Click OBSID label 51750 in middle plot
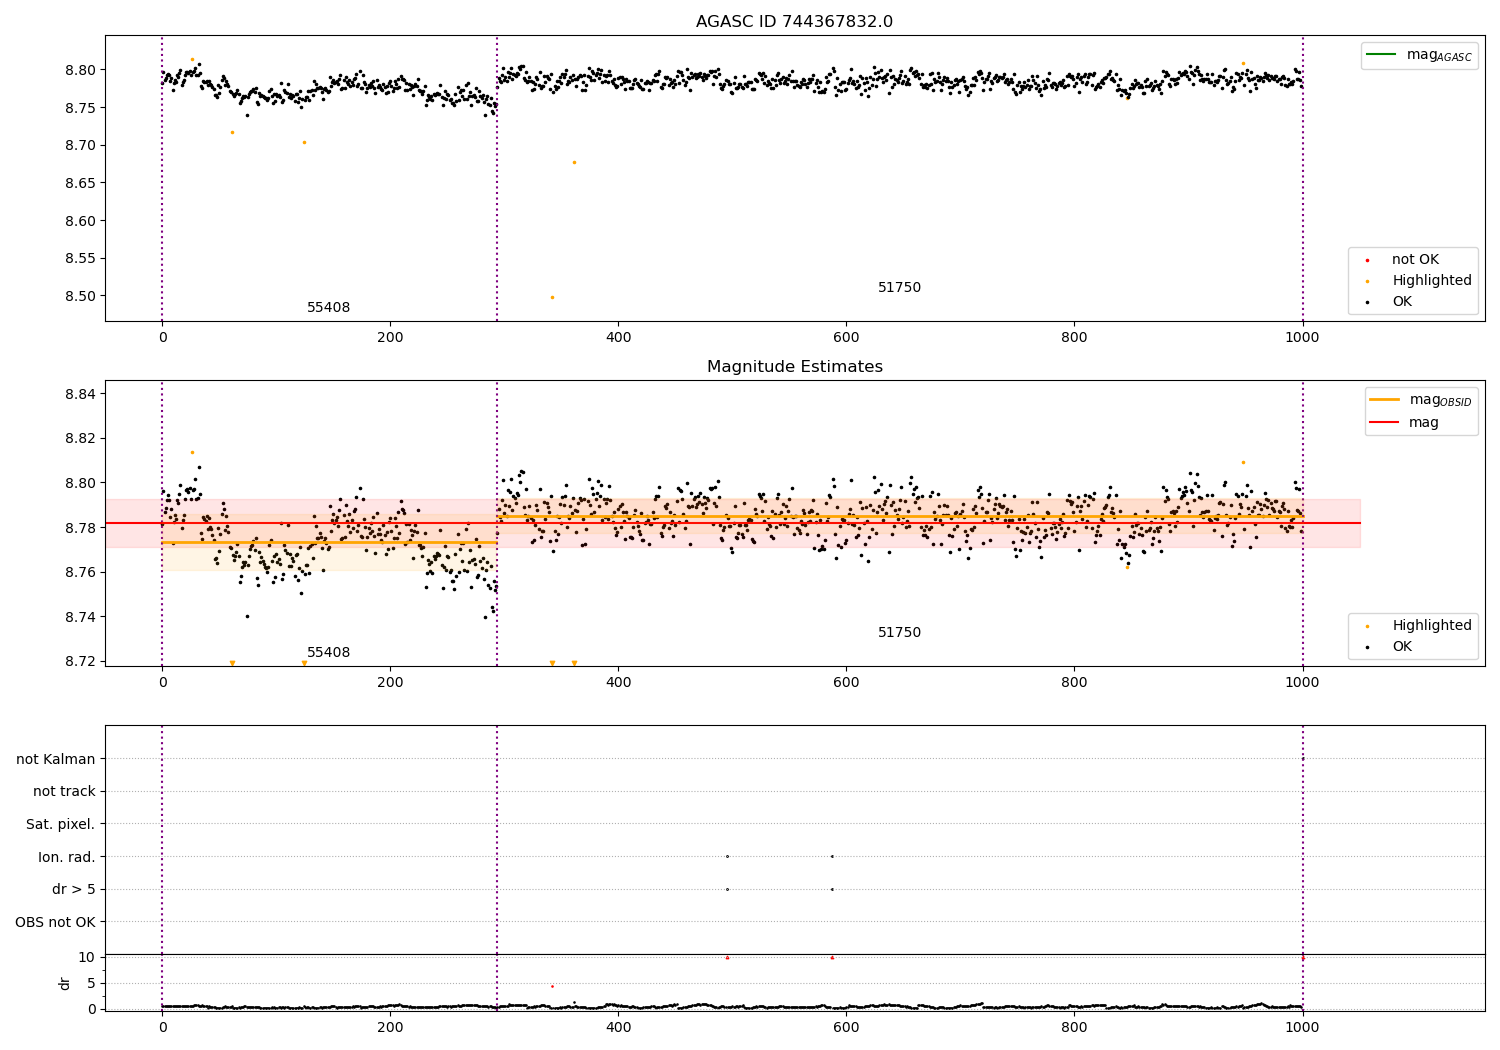 pyautogui.click(x=899, y=633)
